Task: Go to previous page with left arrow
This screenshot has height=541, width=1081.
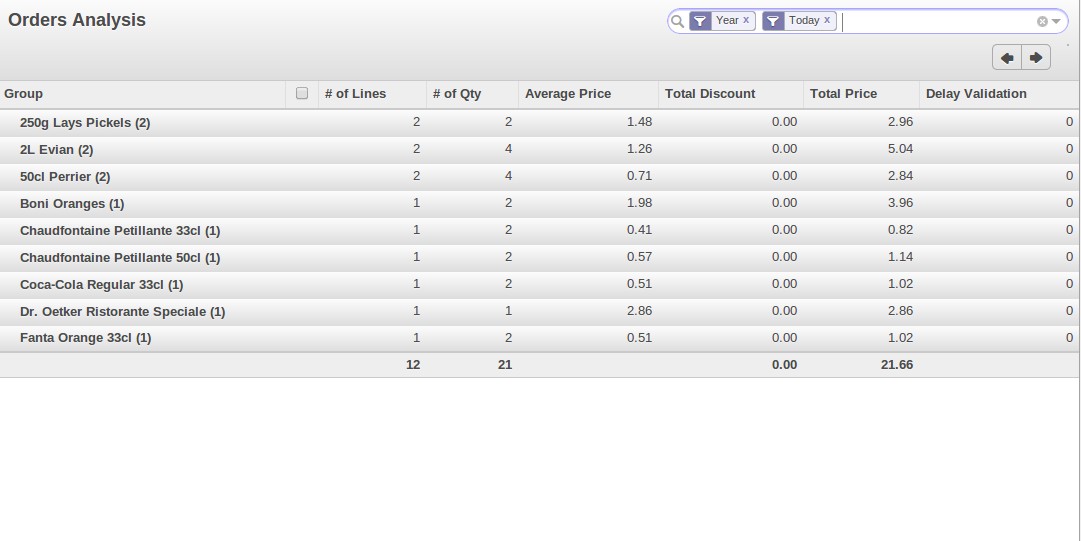Action: click(x=1007, y=58)
